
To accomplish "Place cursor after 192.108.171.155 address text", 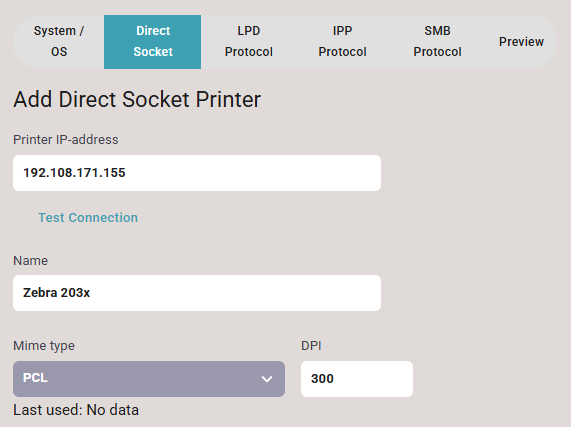I will 127,173.
